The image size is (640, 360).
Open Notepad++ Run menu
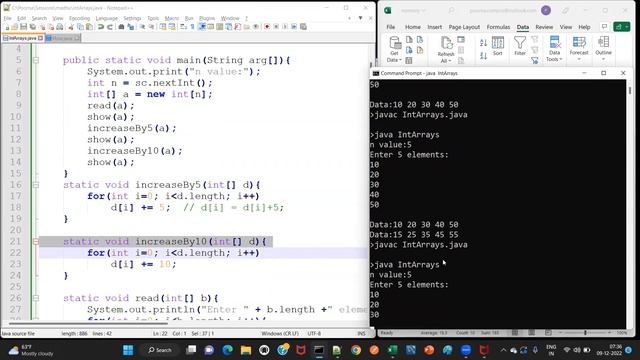189,18
